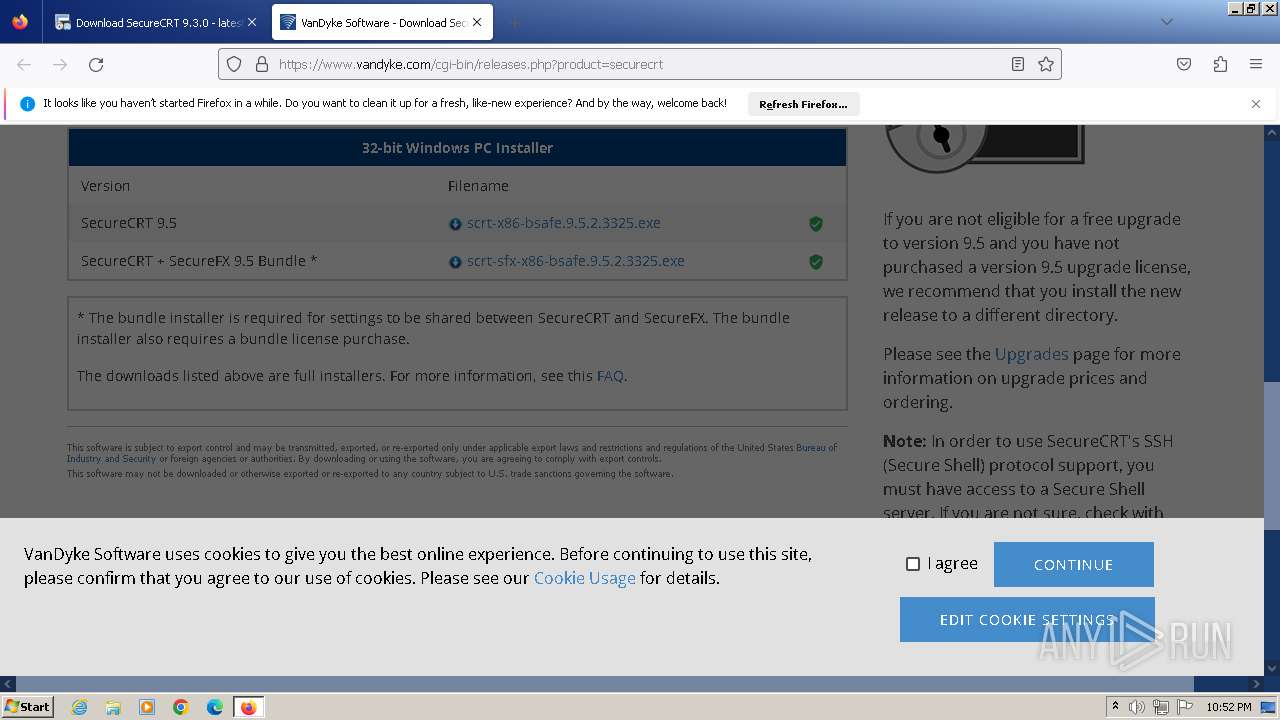Screen dimensions: 1280x720
Task: Close the Download SecureCRT 9.3.0 tab
Action: pyautogui.click(x=252, y=22)
